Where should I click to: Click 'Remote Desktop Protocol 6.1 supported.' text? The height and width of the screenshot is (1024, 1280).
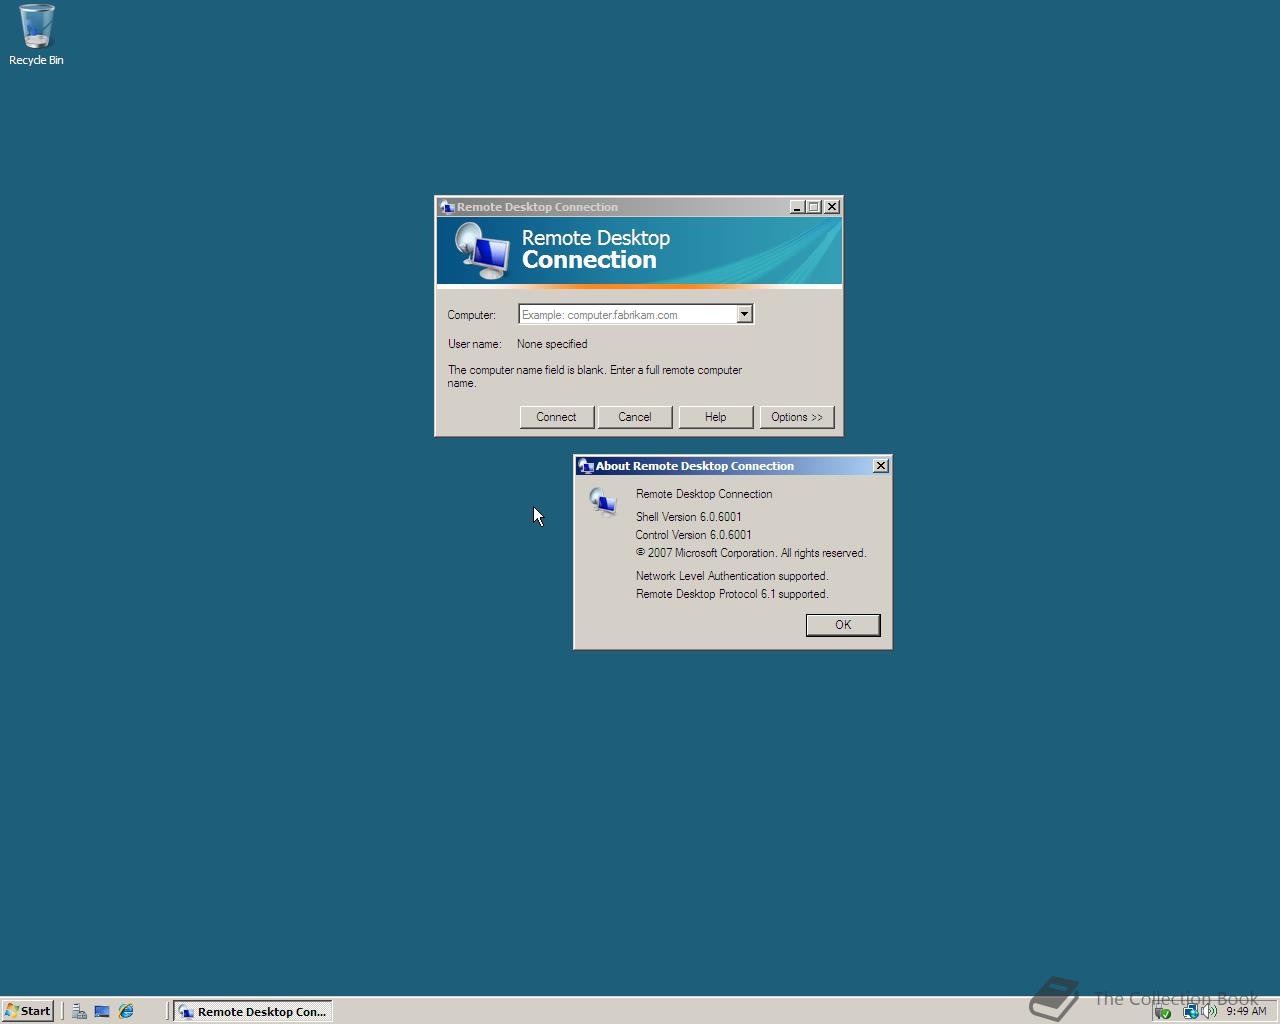(732, 594)
